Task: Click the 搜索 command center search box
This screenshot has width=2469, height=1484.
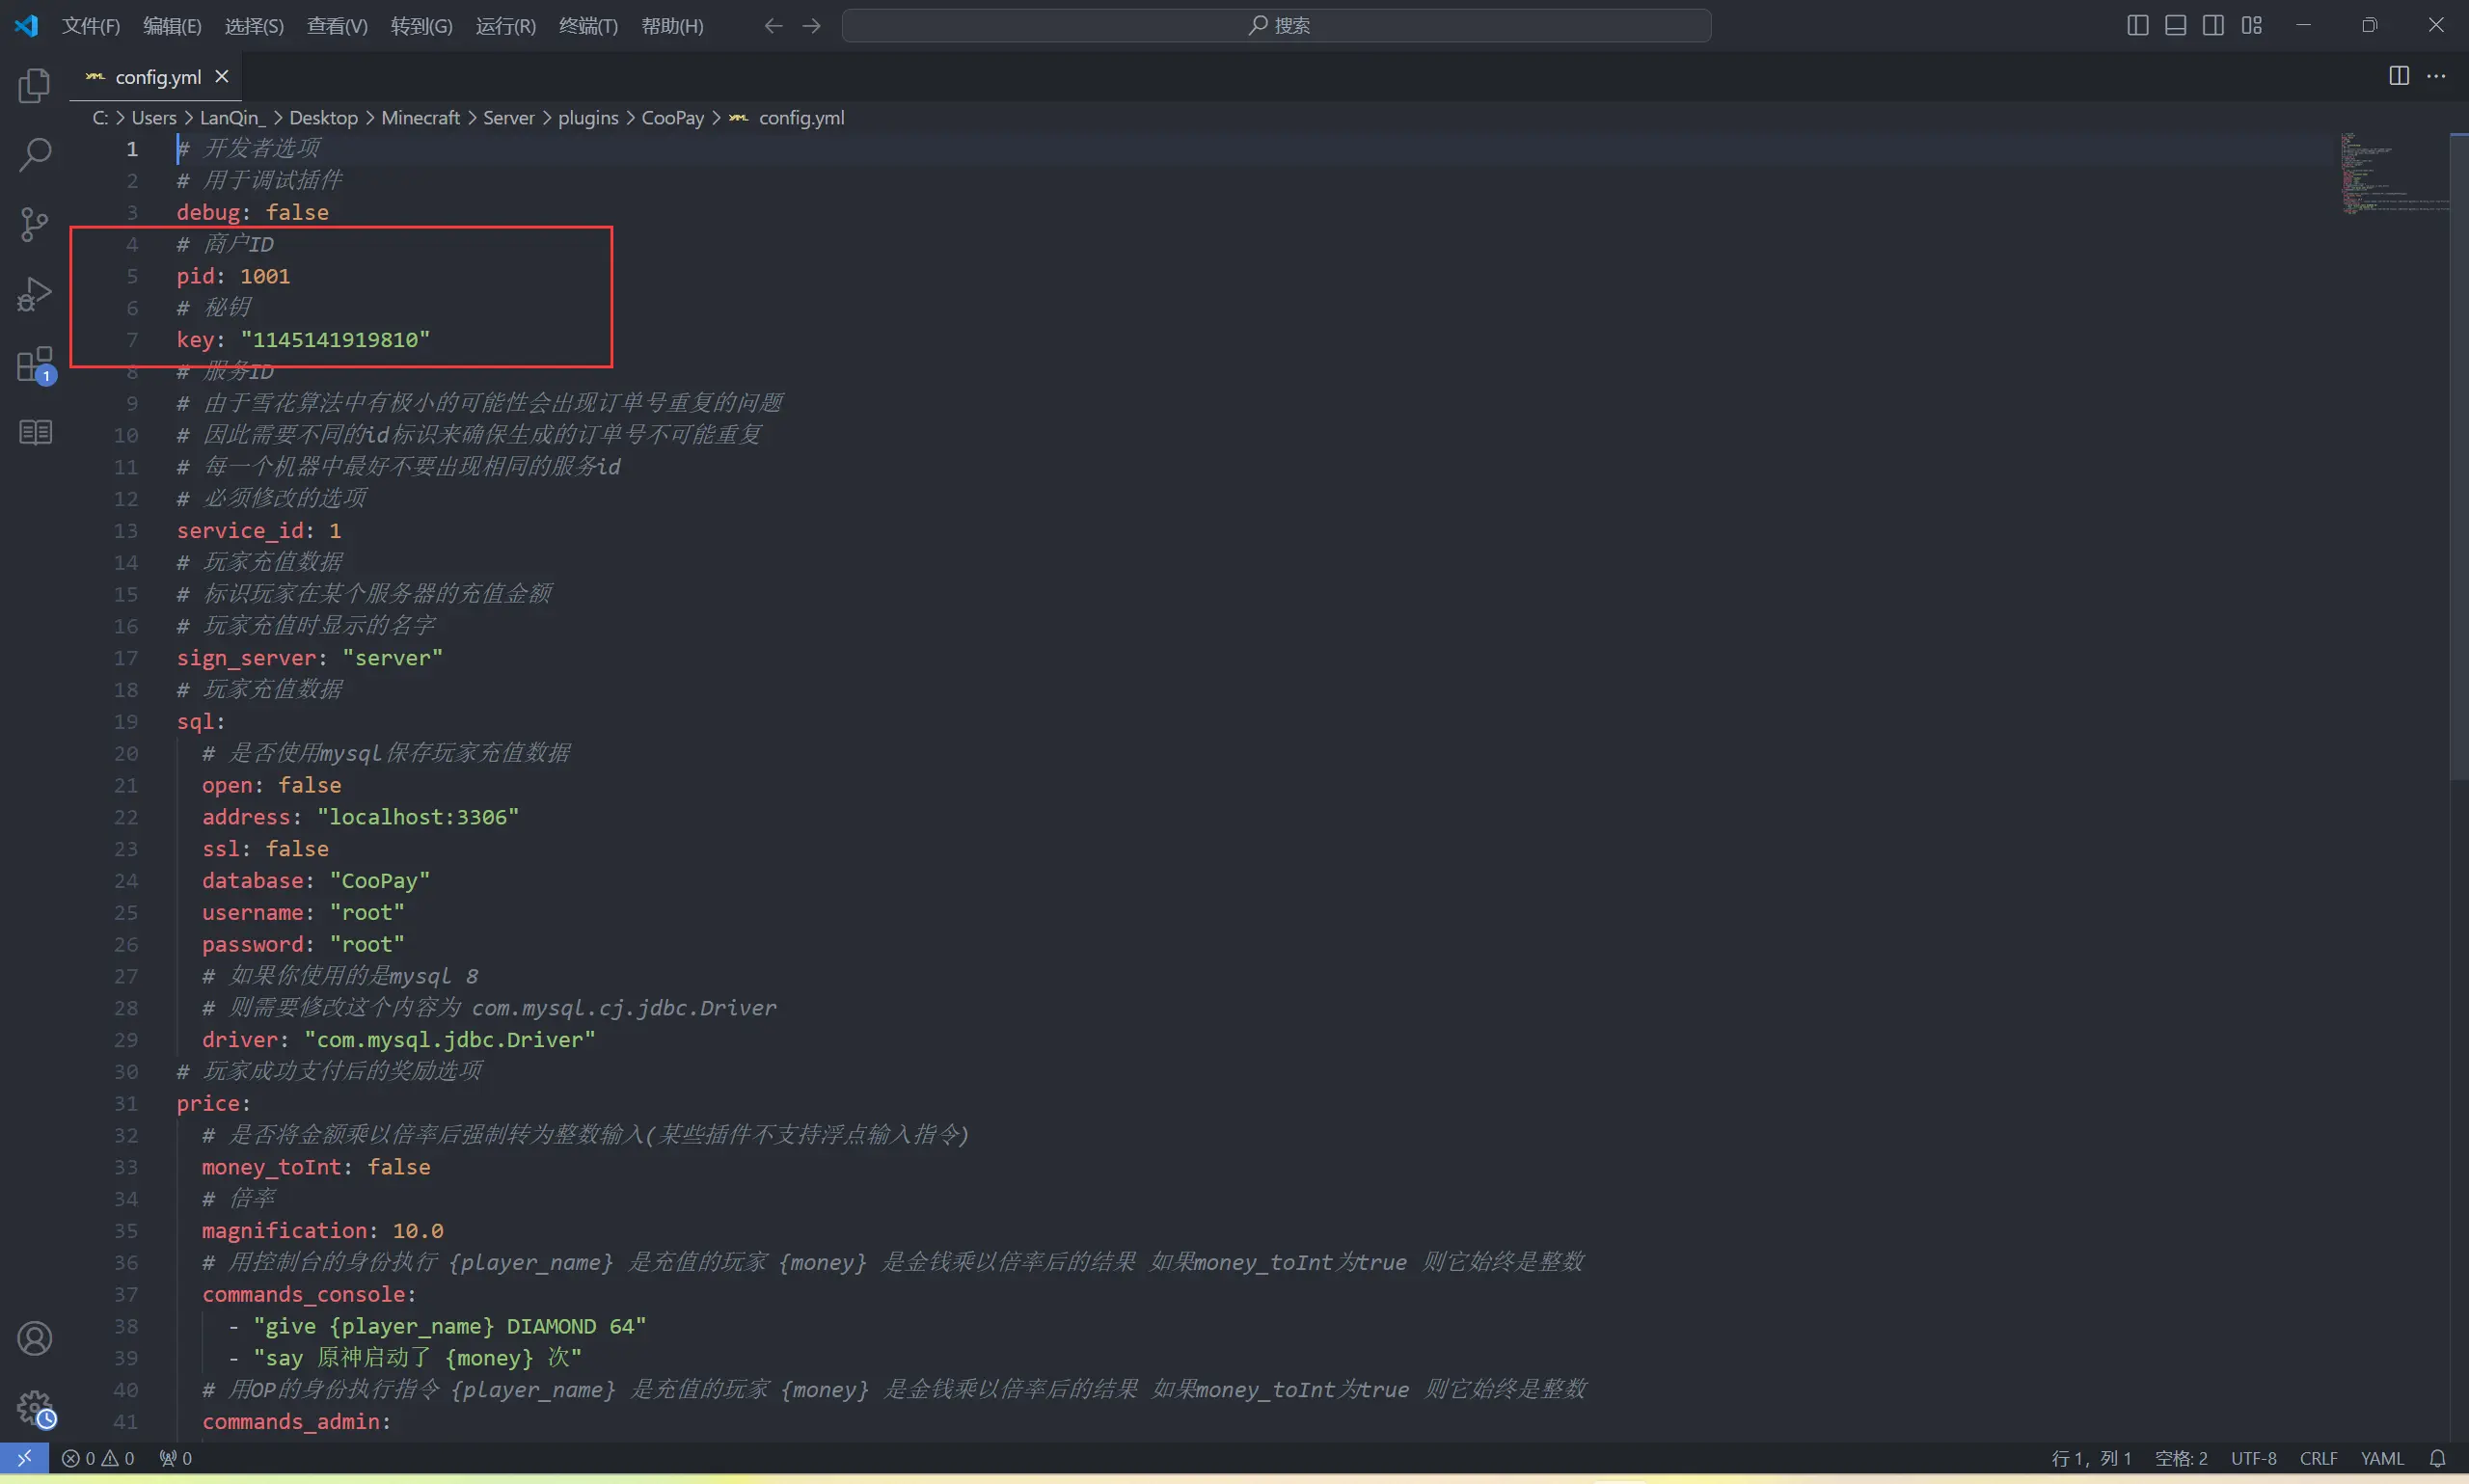Action: pos(1276,25)
